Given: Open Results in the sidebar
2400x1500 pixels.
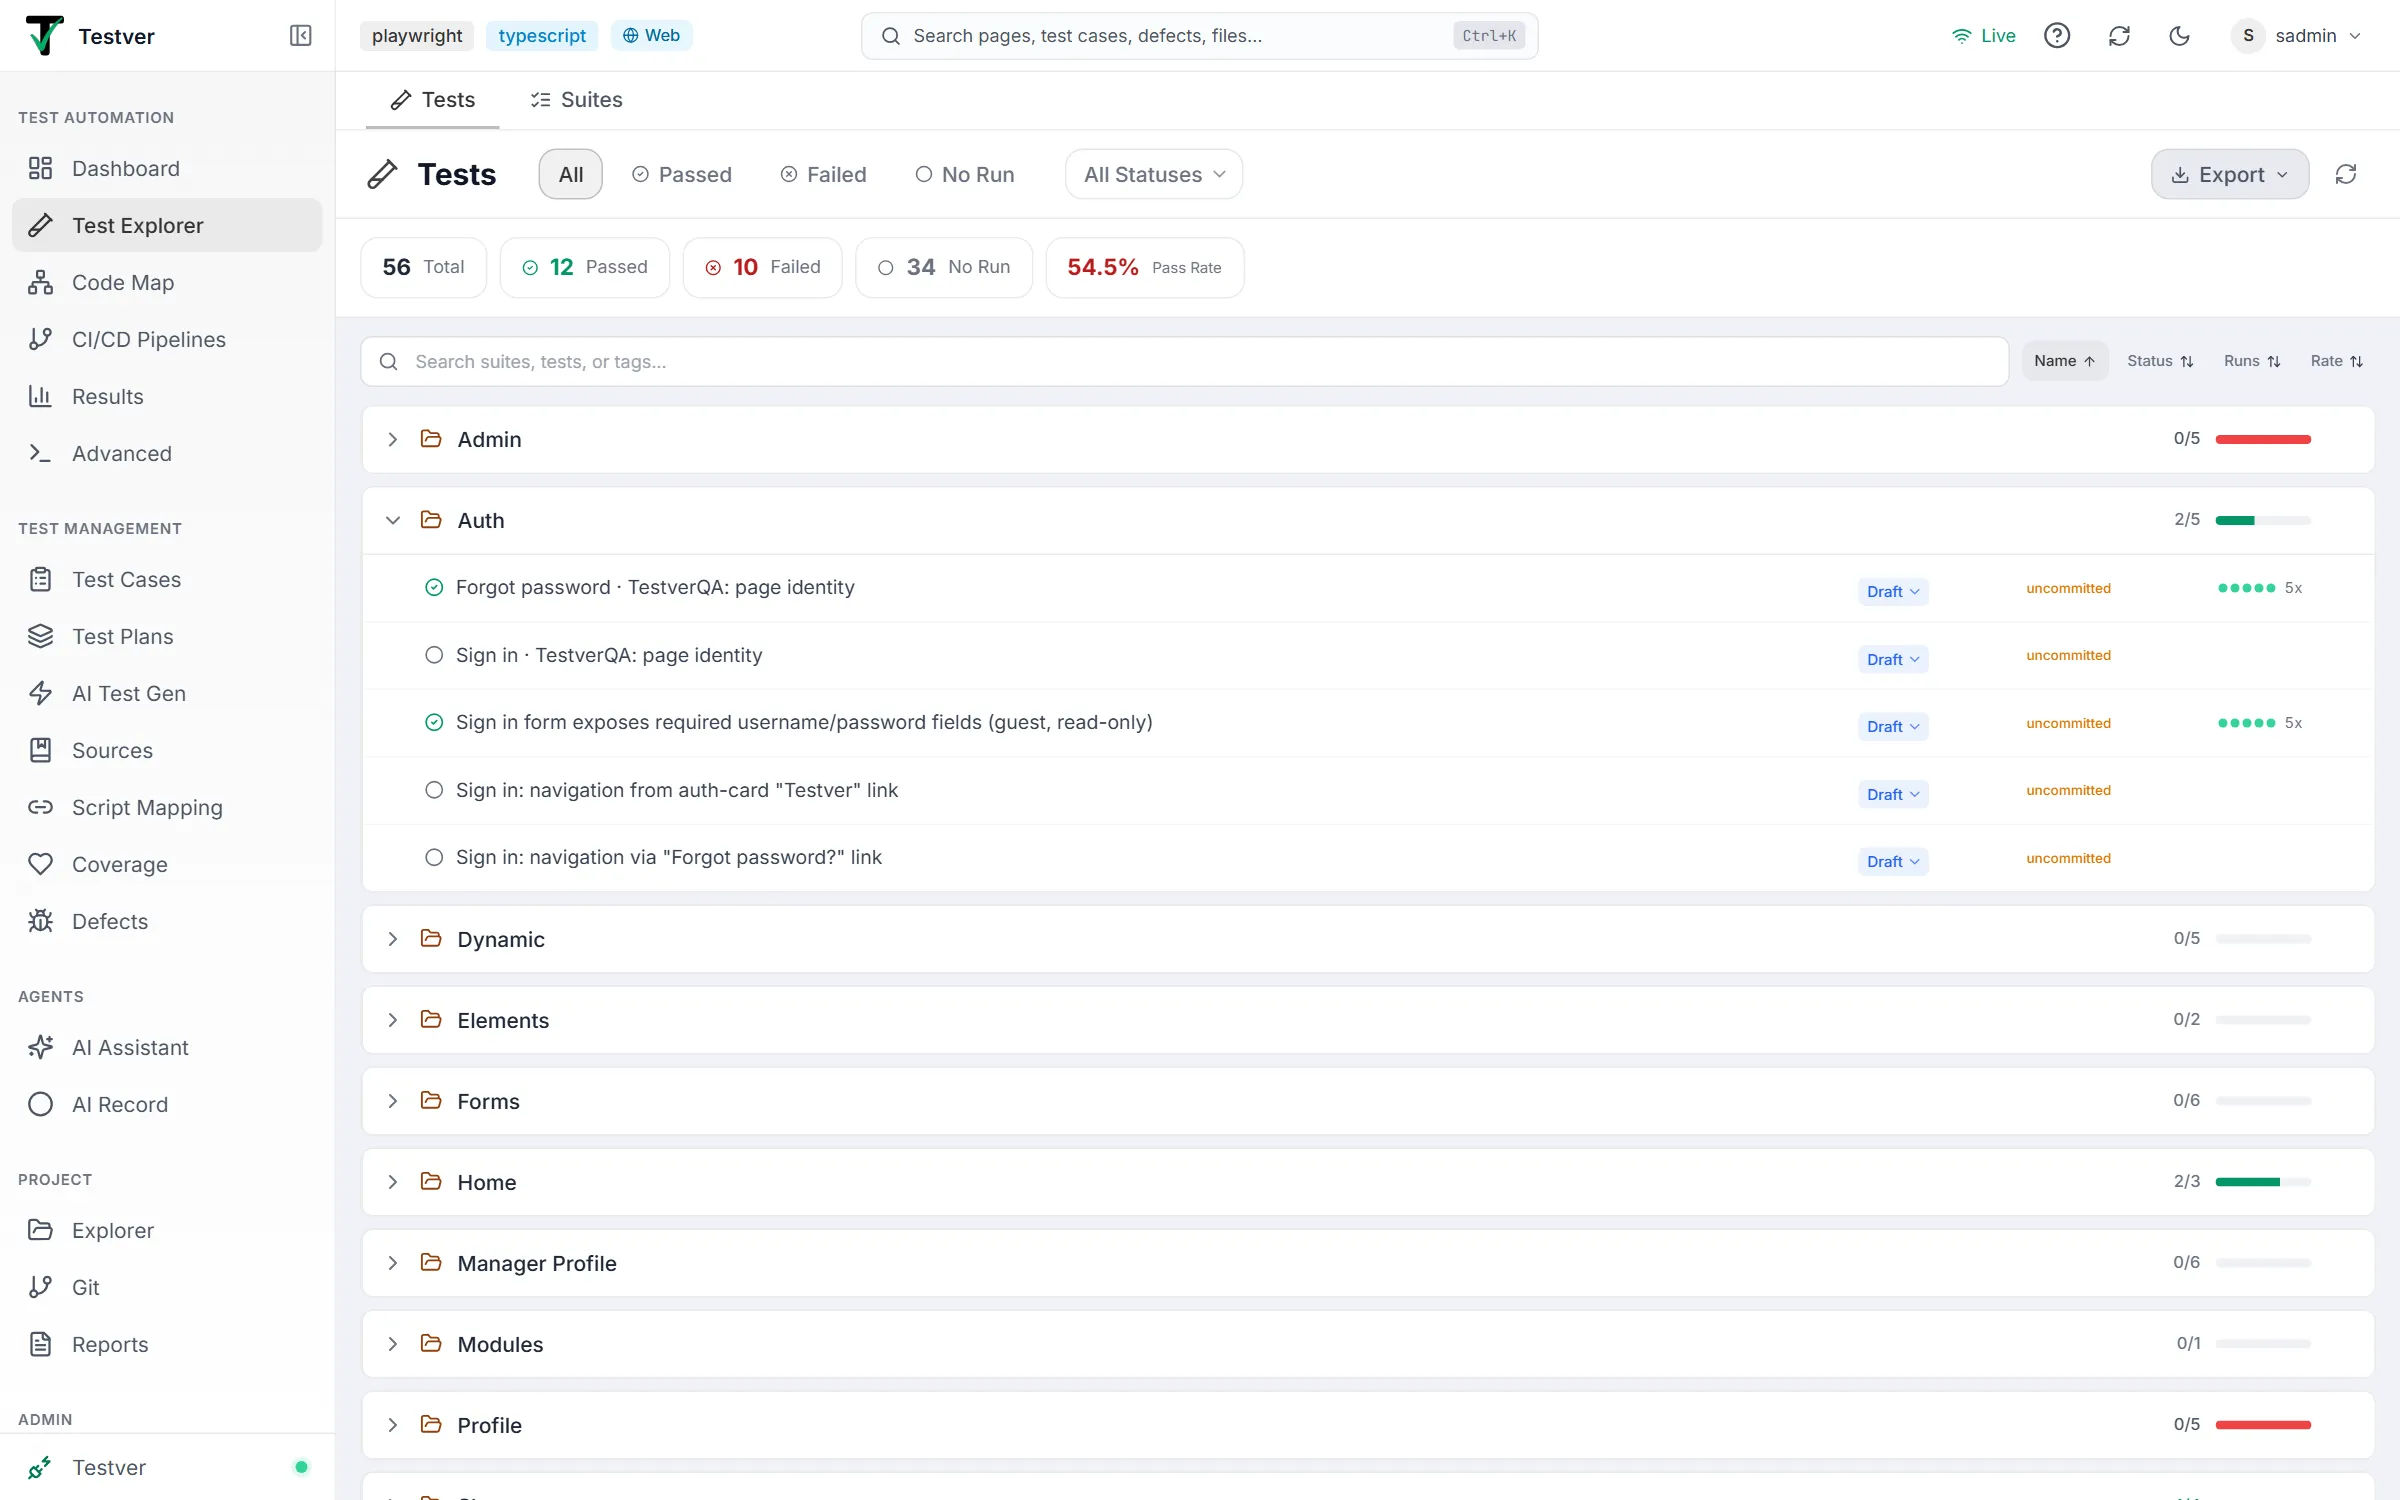Looking at the screenshot, I should click(167, 396).
